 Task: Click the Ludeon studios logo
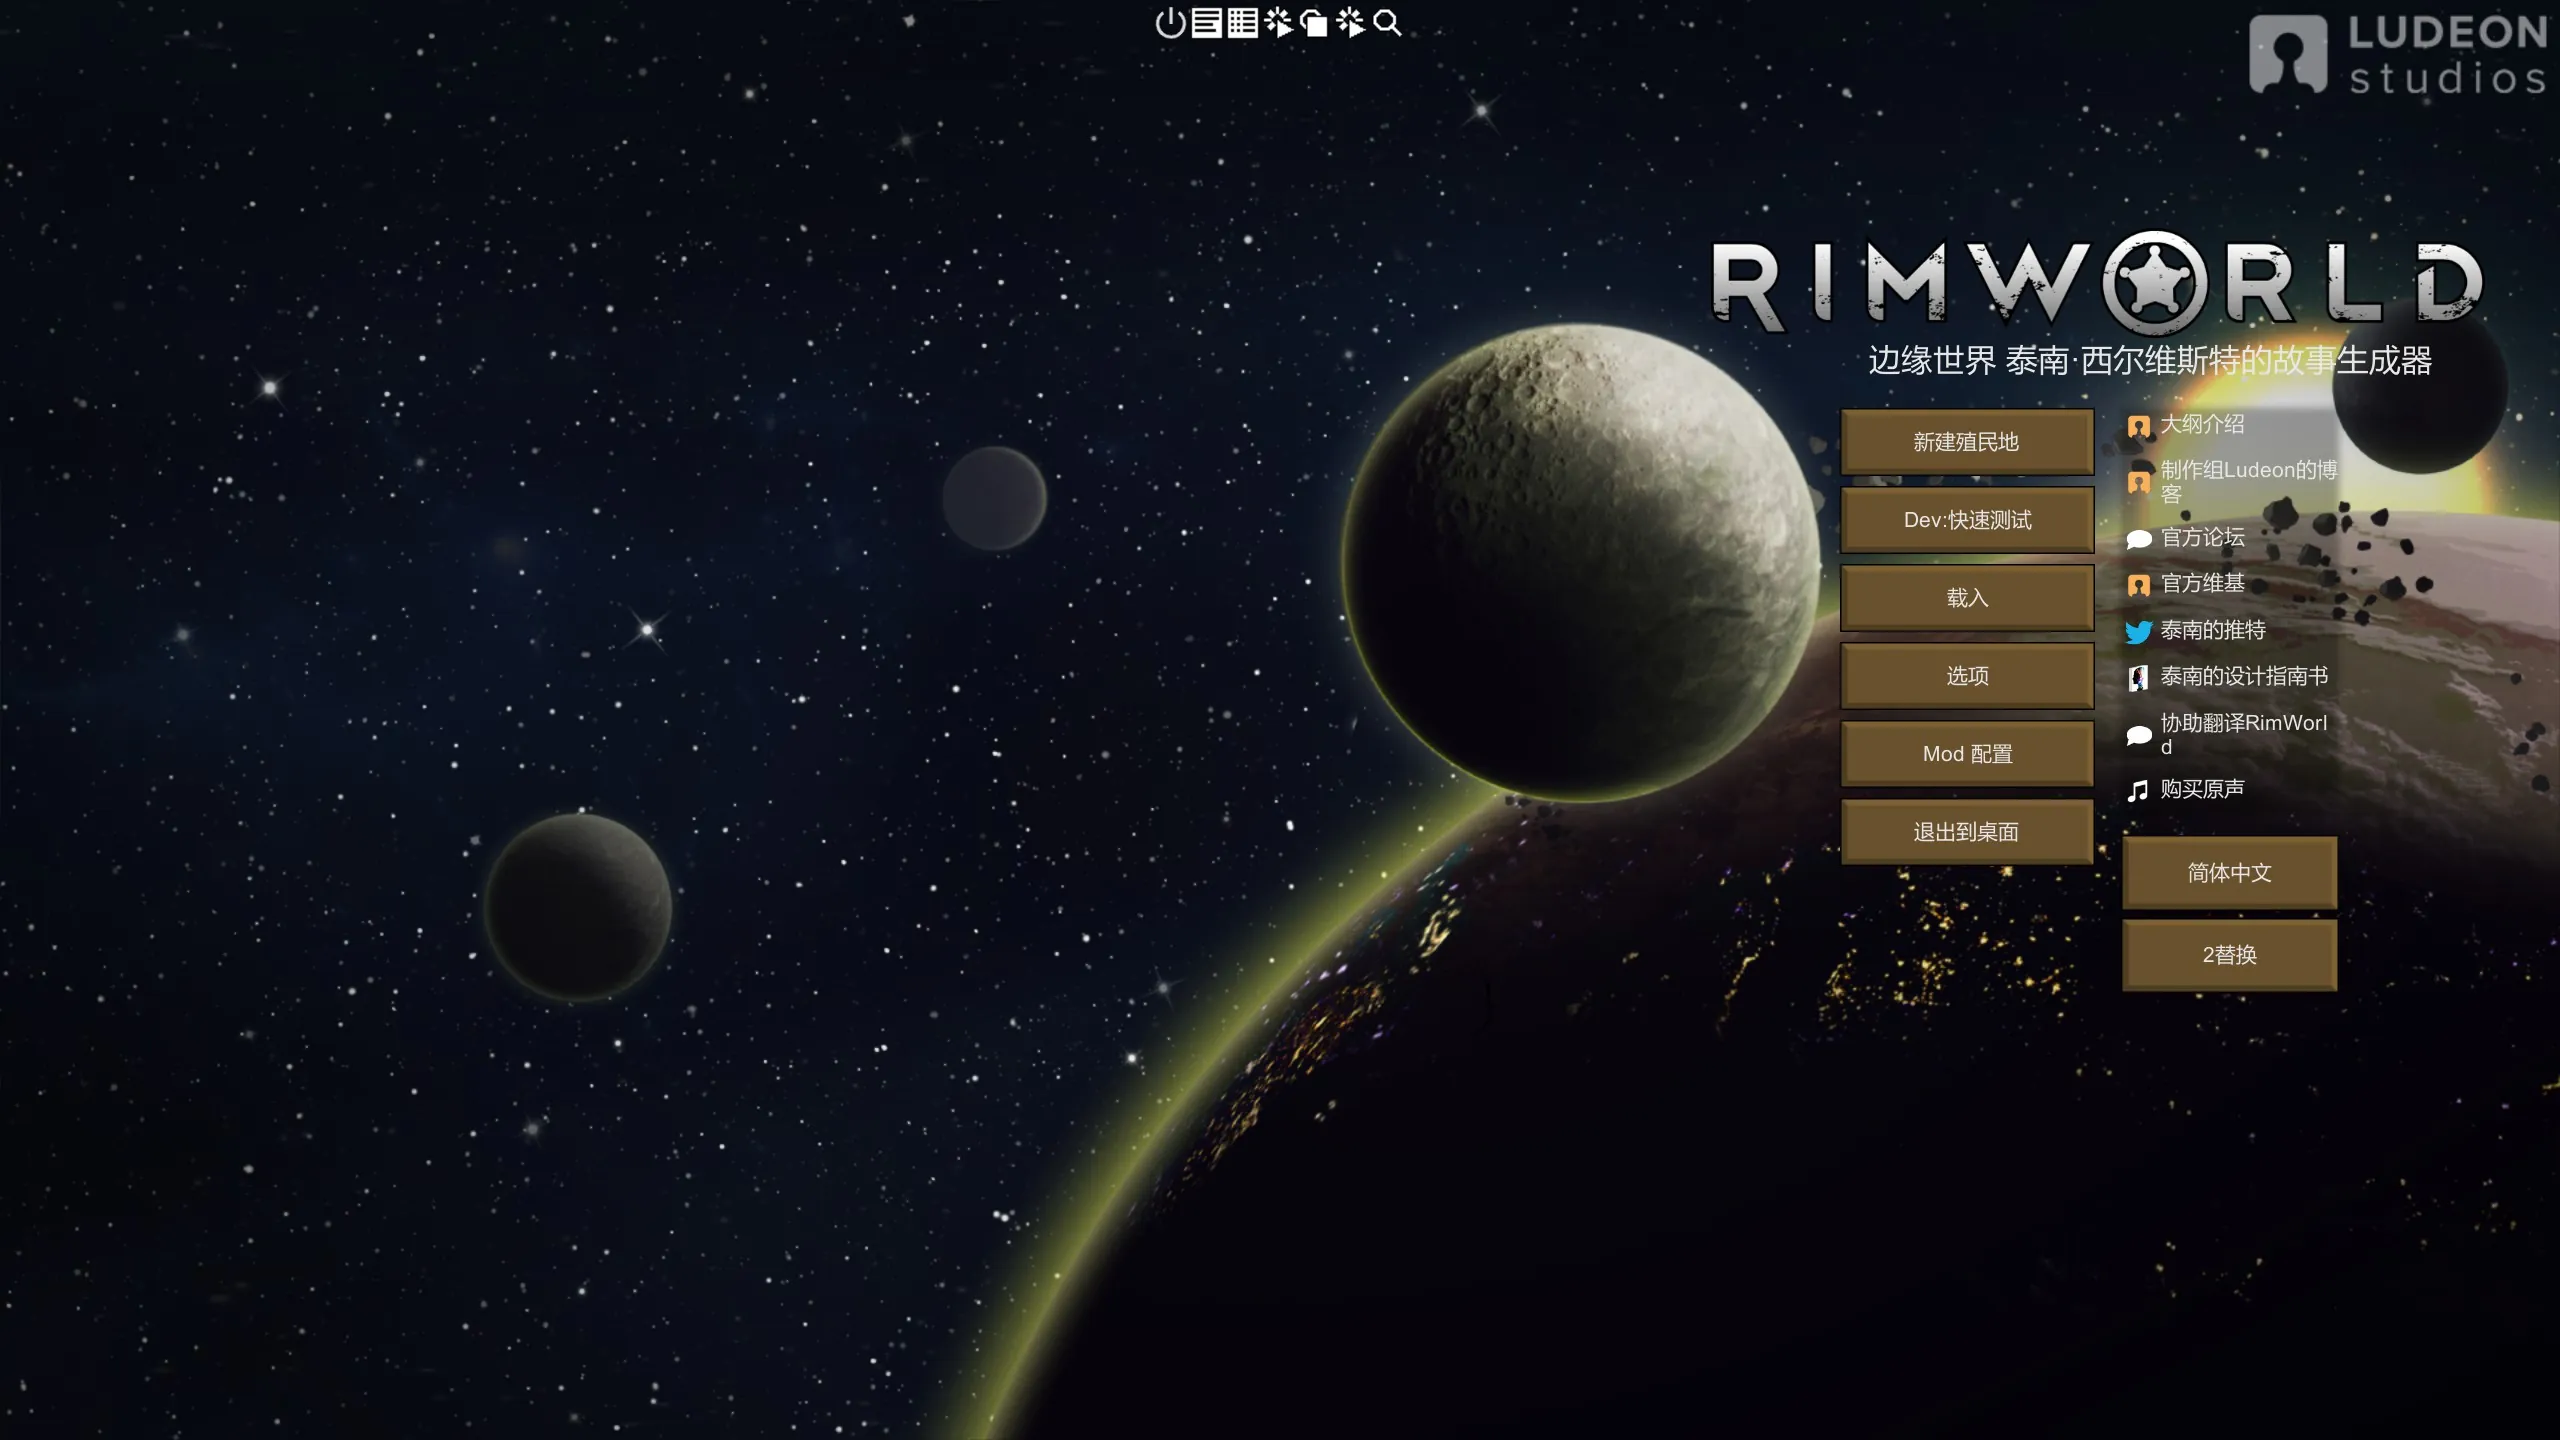click(x=2398, y=55)
